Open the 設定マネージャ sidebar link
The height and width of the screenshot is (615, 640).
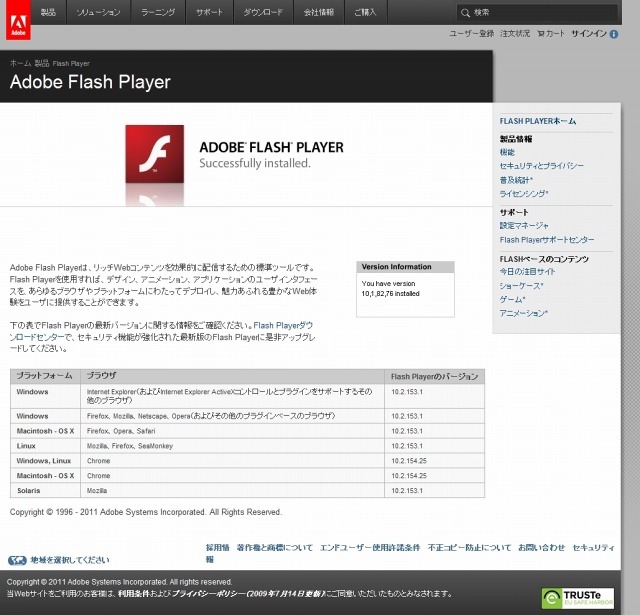524,226
